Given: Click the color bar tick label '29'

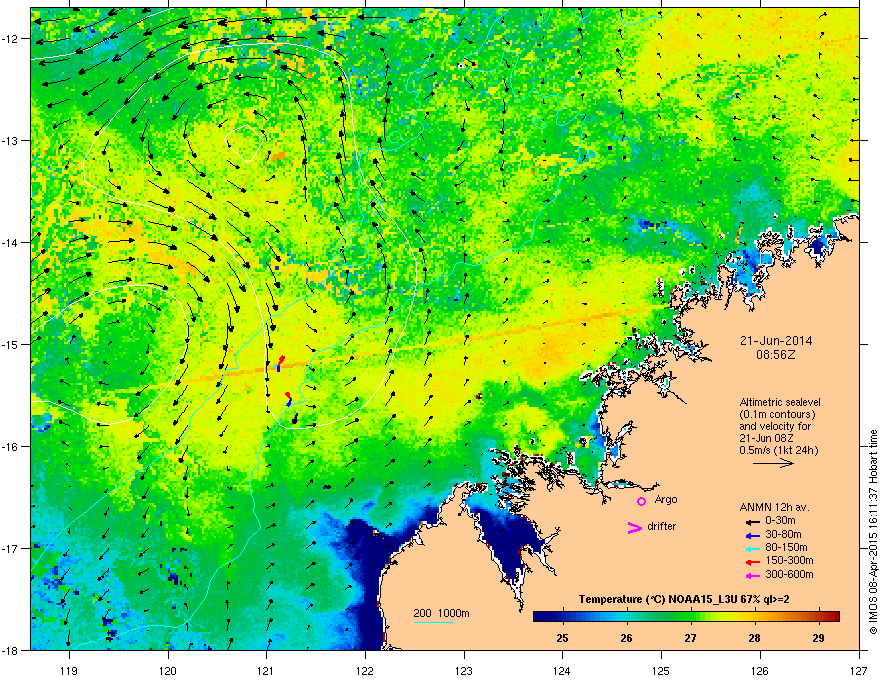Looking at the screenshot, I should coord(818,638).
